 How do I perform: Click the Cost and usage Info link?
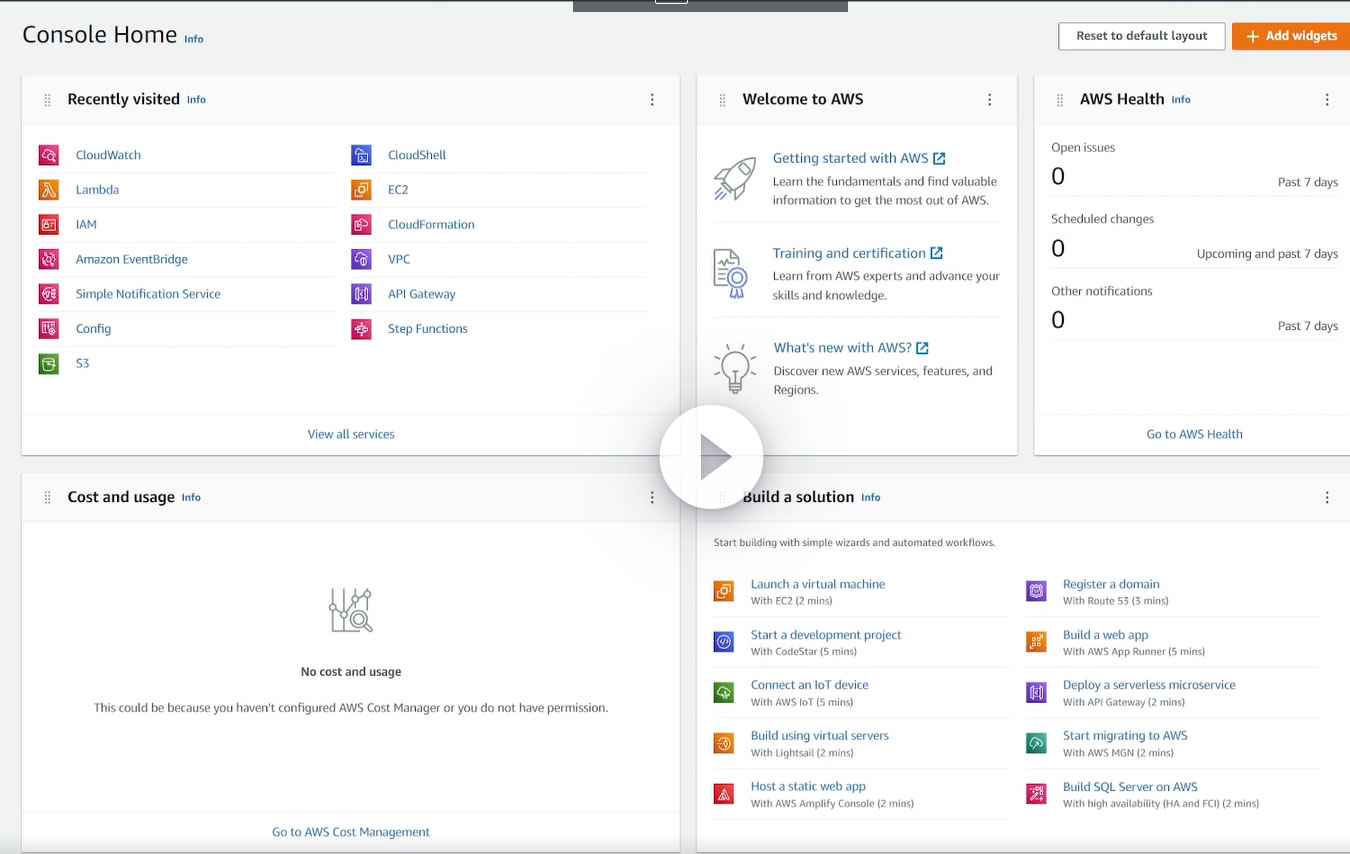[191, 498]
